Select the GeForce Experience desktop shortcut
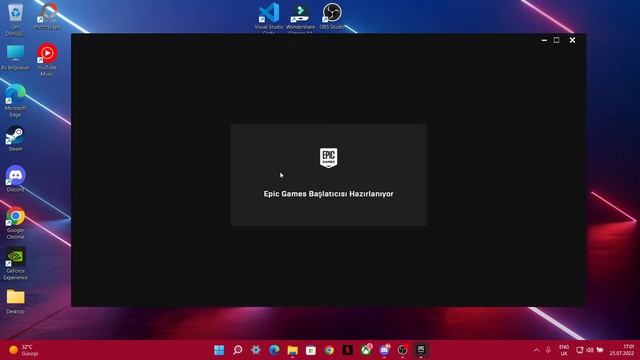The image size is (640, 360). (x=16, y=263)
